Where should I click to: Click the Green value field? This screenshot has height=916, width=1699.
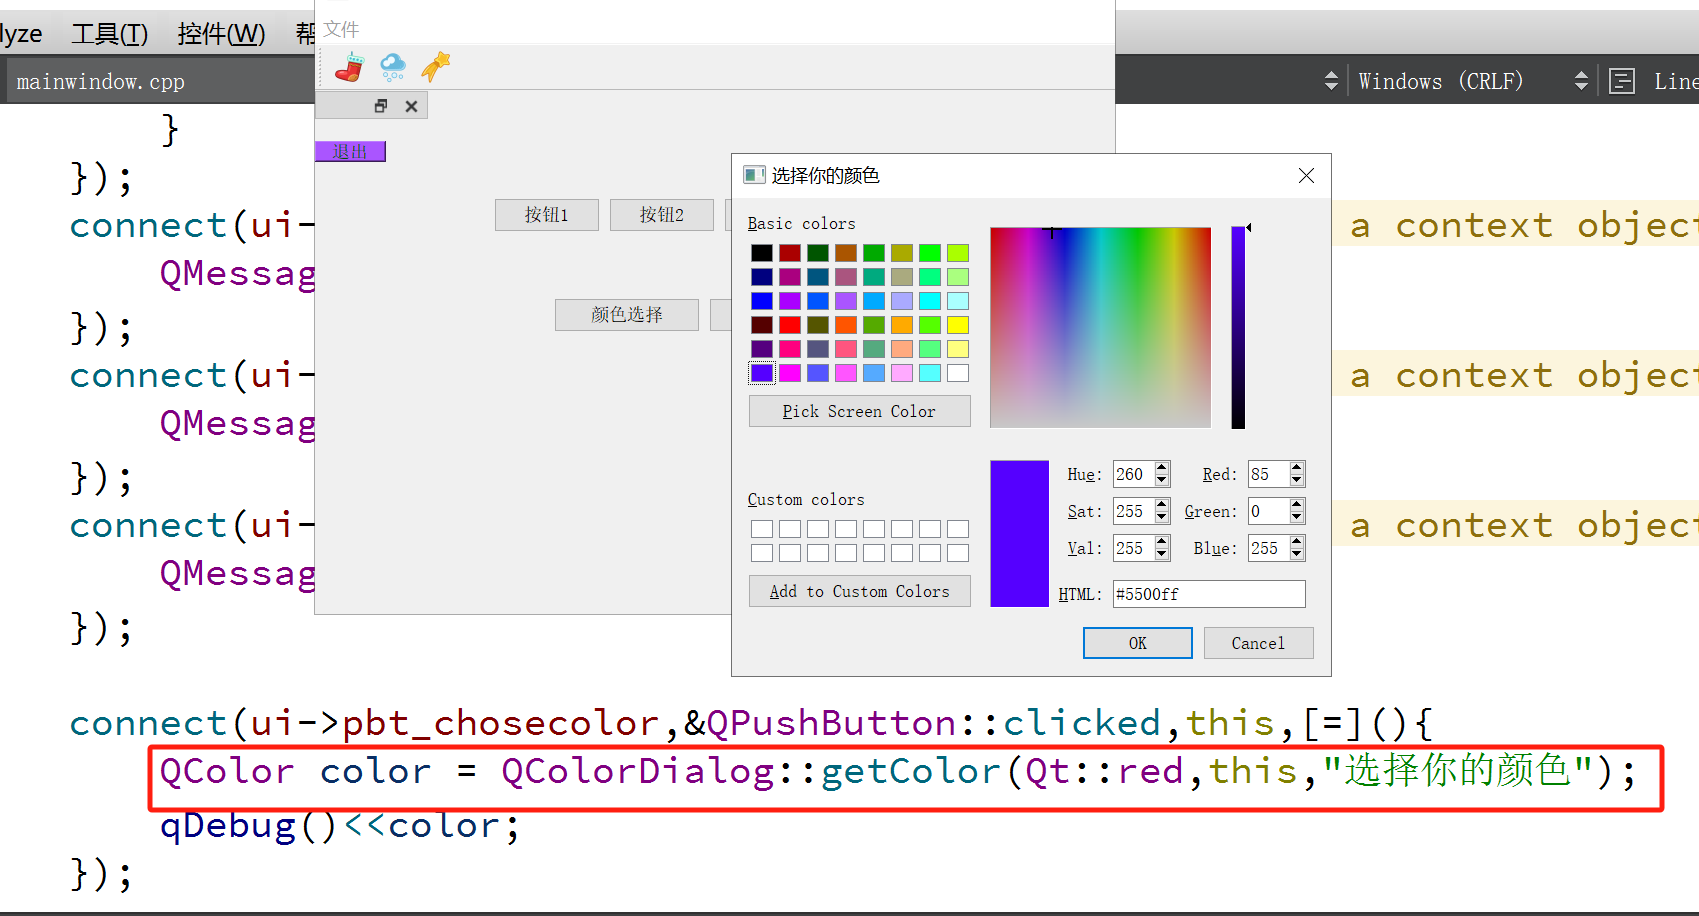click(x=1268, y=511)
